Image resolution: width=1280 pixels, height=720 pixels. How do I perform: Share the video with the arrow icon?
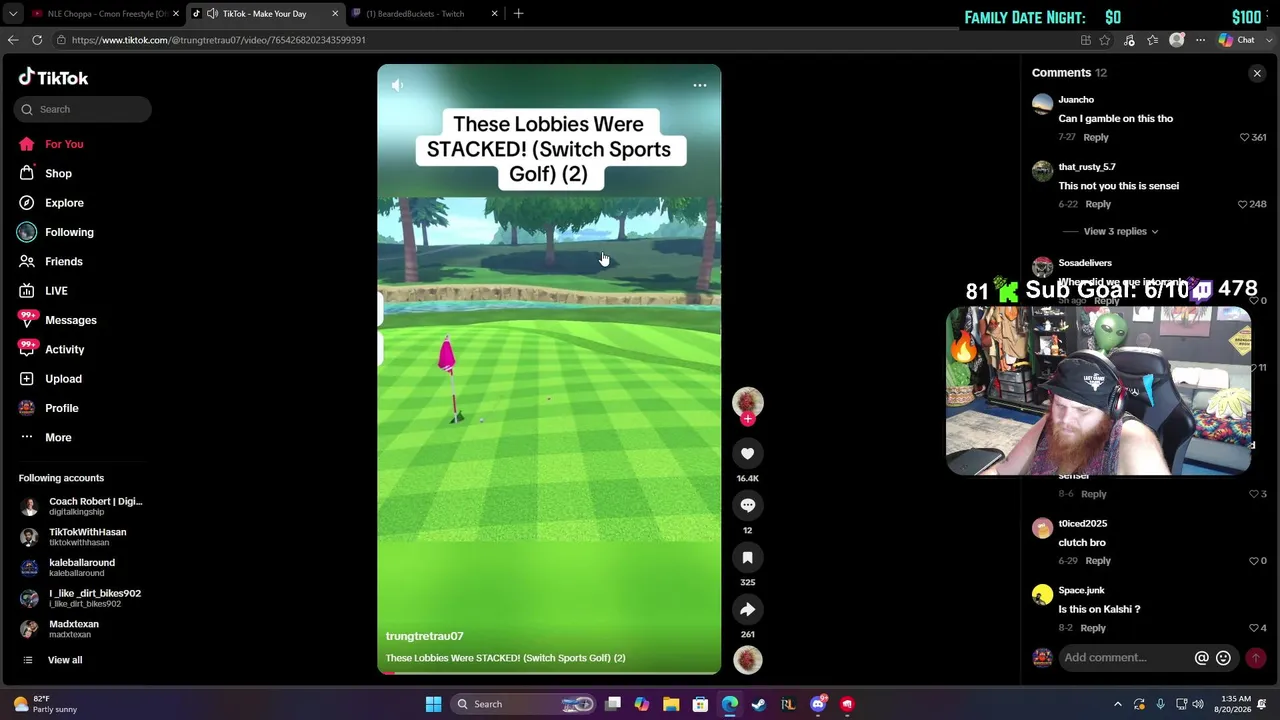click(x=747, y=610)
